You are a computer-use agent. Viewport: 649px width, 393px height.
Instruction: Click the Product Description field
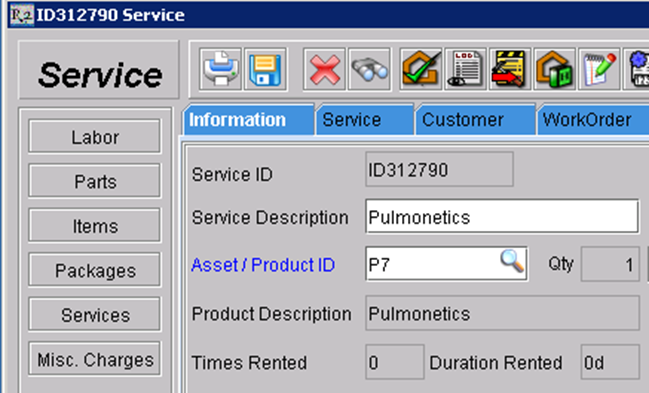pyautogui.click(x=502, y=313)
